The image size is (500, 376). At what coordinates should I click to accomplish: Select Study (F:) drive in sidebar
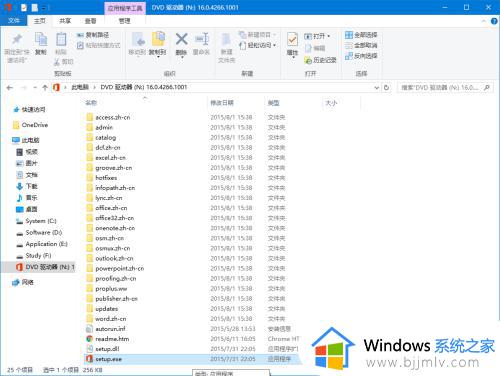click(x=34, y=256)
